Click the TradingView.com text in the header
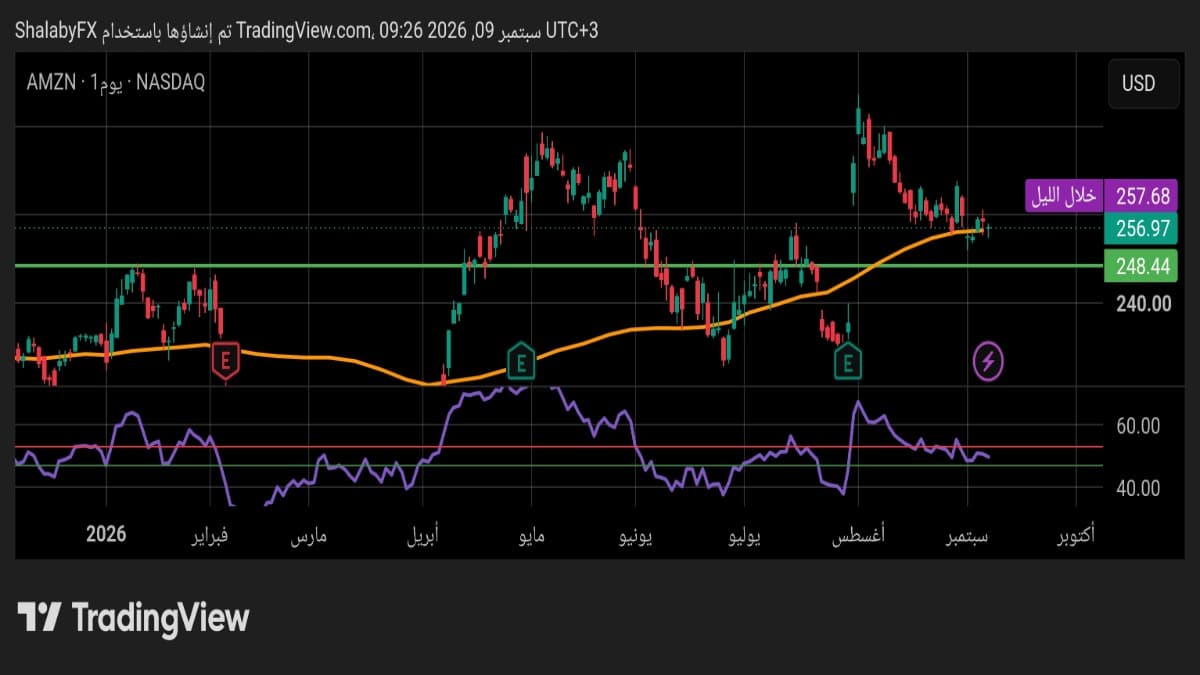 (x=305, y=30)
